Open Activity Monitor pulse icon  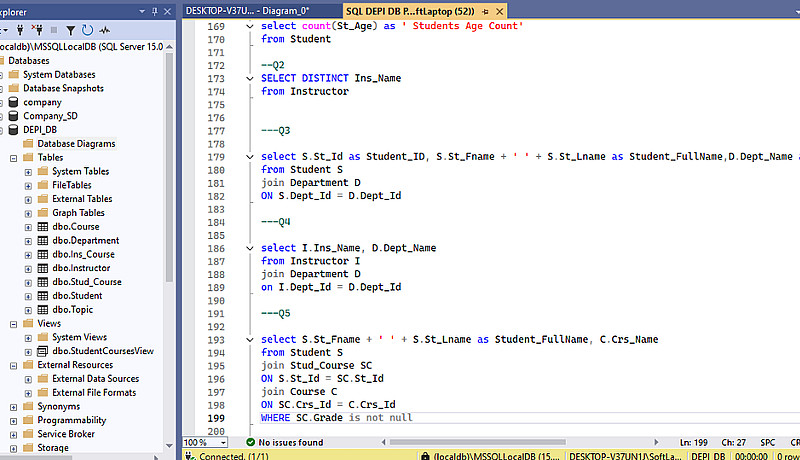click(105, 30)
